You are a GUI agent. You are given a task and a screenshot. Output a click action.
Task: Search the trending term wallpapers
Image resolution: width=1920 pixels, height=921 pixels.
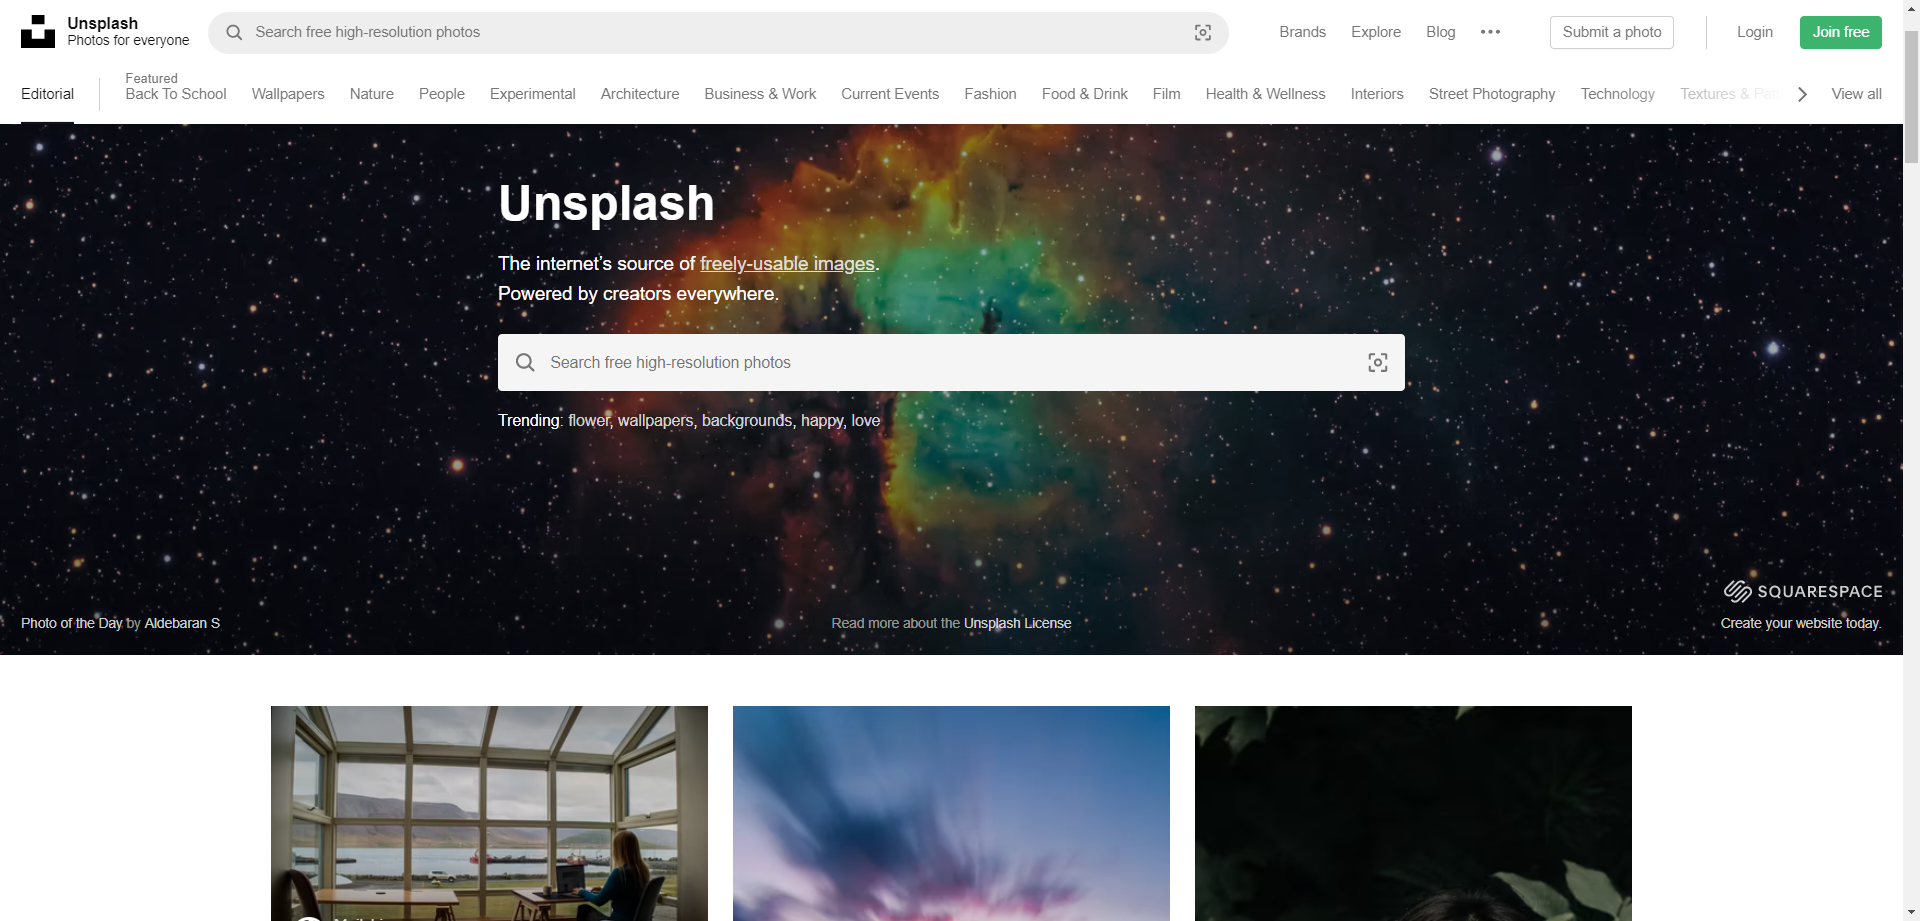655,421
